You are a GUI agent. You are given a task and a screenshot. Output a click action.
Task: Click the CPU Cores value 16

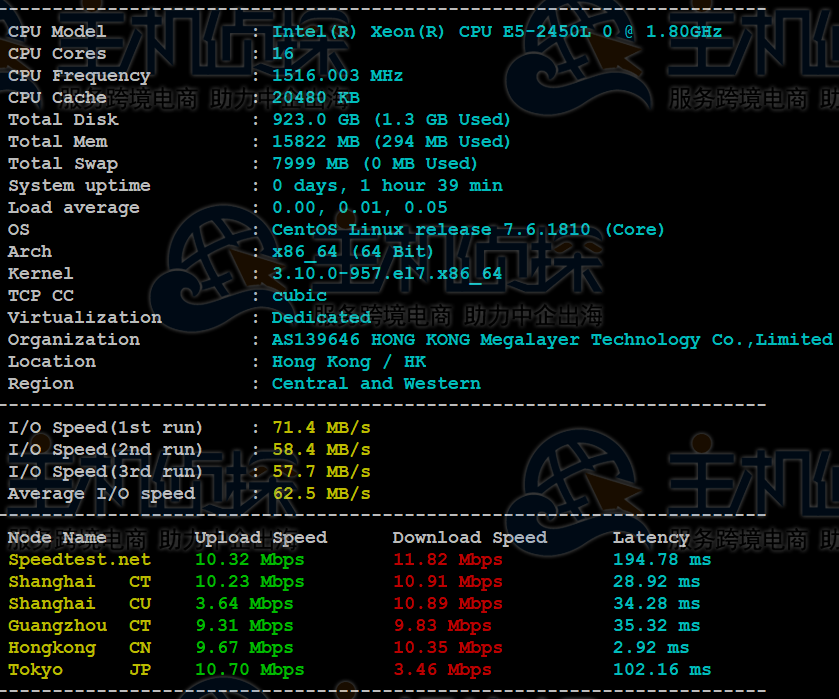283,53
